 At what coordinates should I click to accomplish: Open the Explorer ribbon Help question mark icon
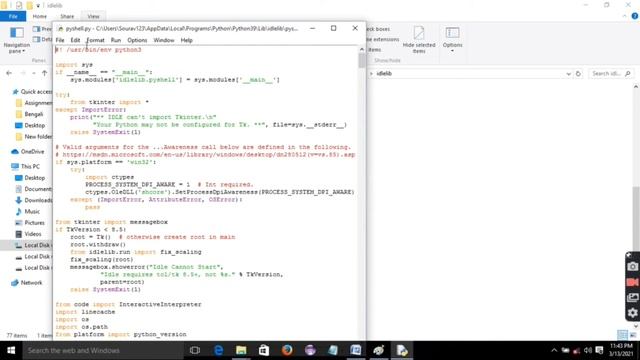(634, 16)
